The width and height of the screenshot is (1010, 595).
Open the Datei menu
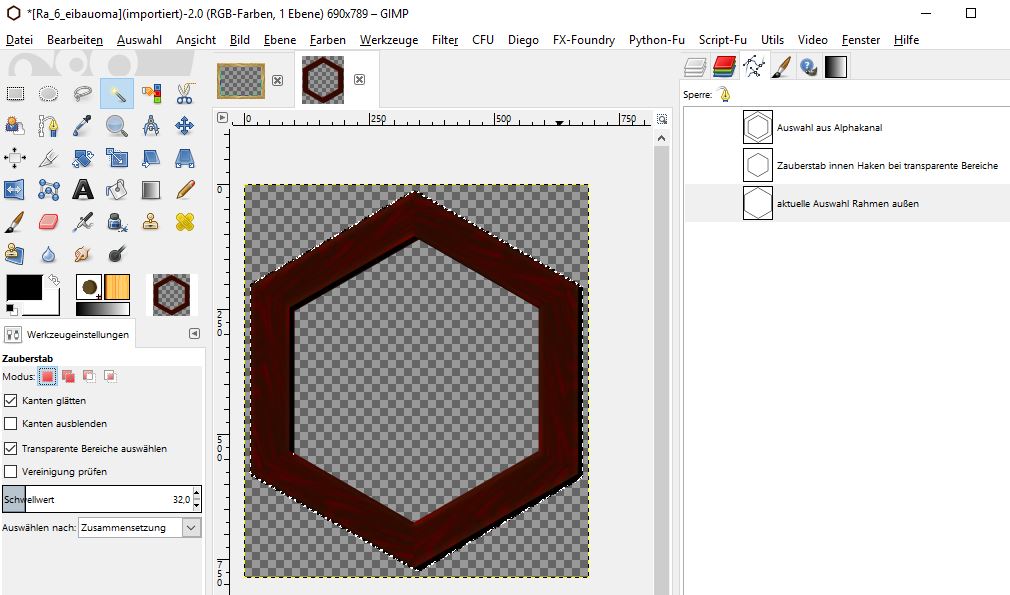coord(19,40)
